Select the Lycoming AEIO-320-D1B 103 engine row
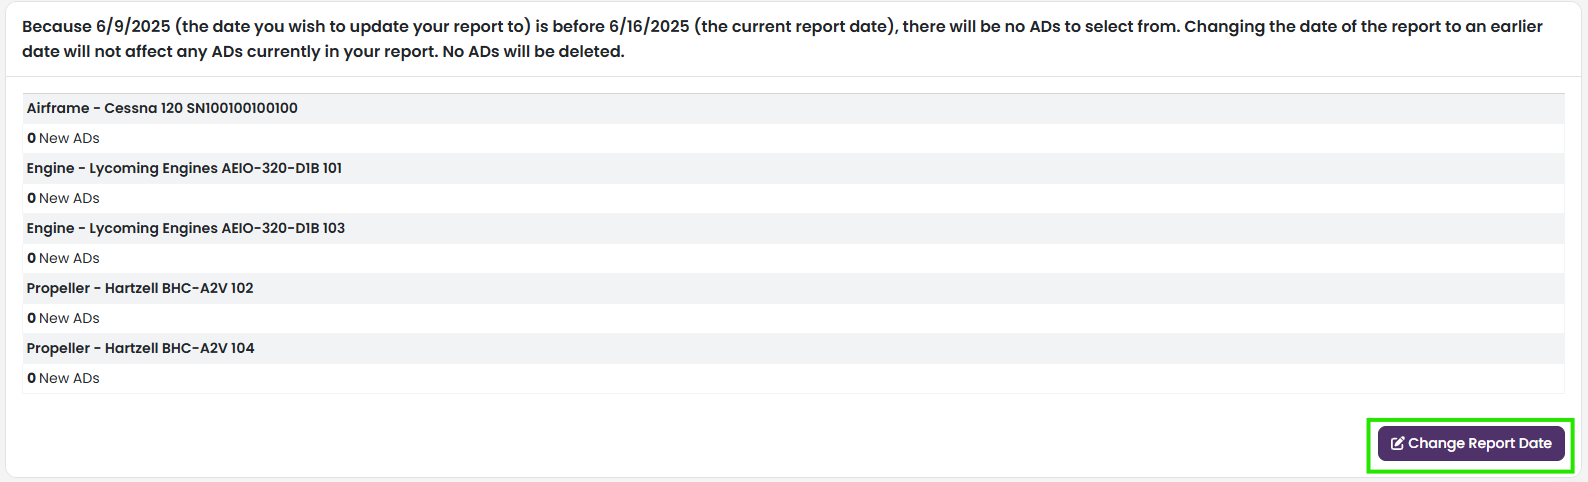1588x482 pixels. [x=794, y=228]
